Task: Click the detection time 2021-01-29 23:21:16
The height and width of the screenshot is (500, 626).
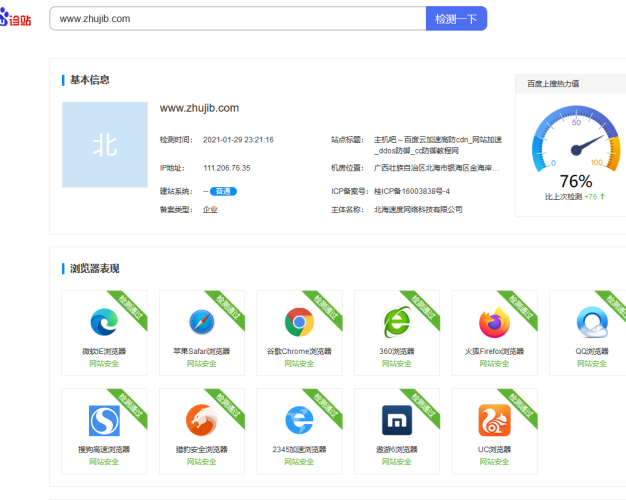Action: pos(238,140)
